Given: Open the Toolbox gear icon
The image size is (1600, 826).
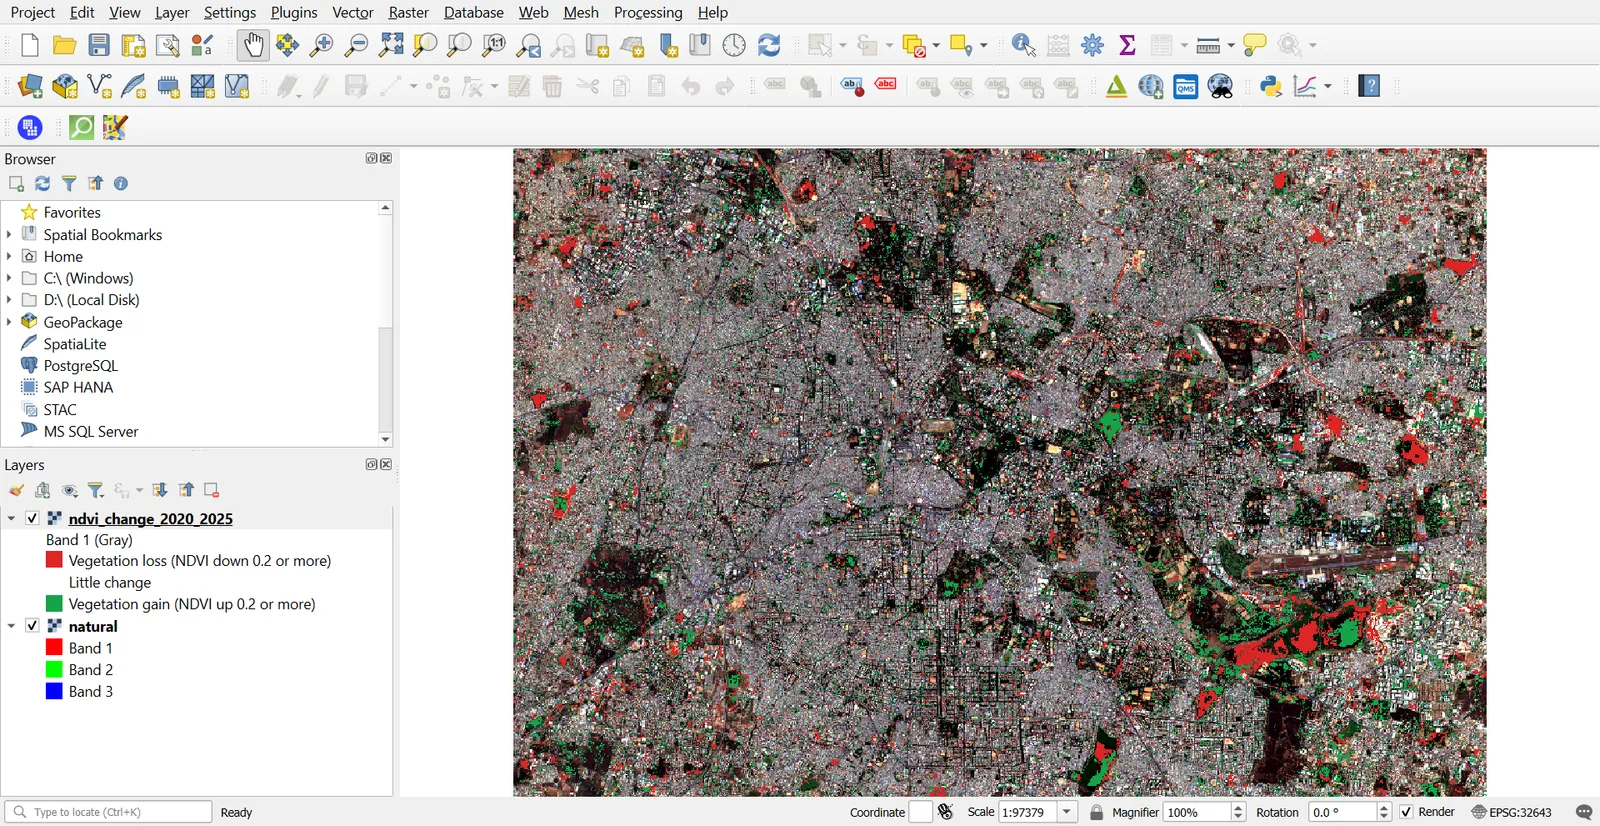Looking at the screenshot, I should [x=1093, y=45].
